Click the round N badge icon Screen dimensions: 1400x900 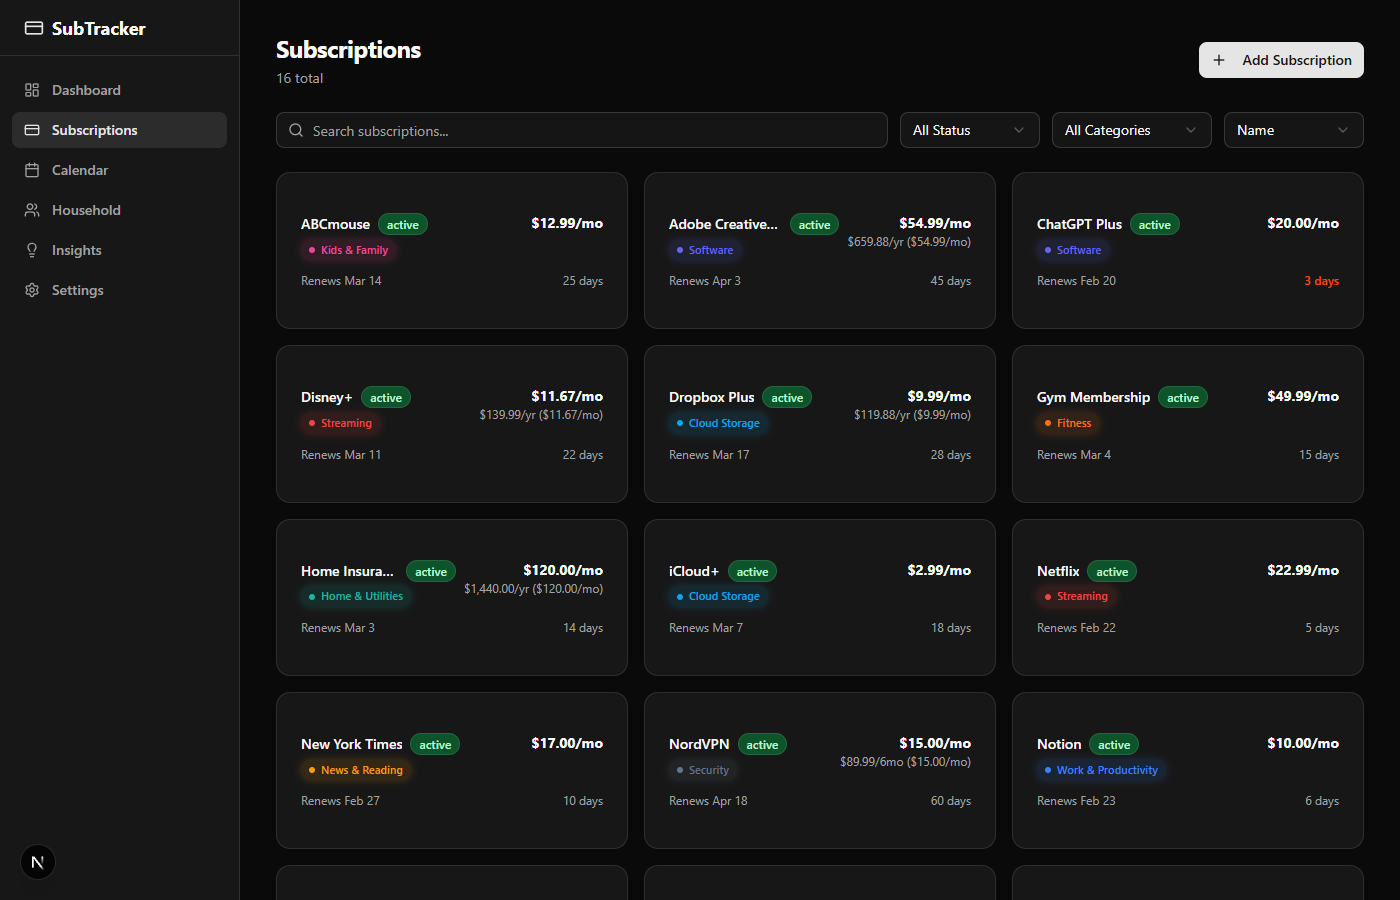pyautogui.click(x=38, y=862)
